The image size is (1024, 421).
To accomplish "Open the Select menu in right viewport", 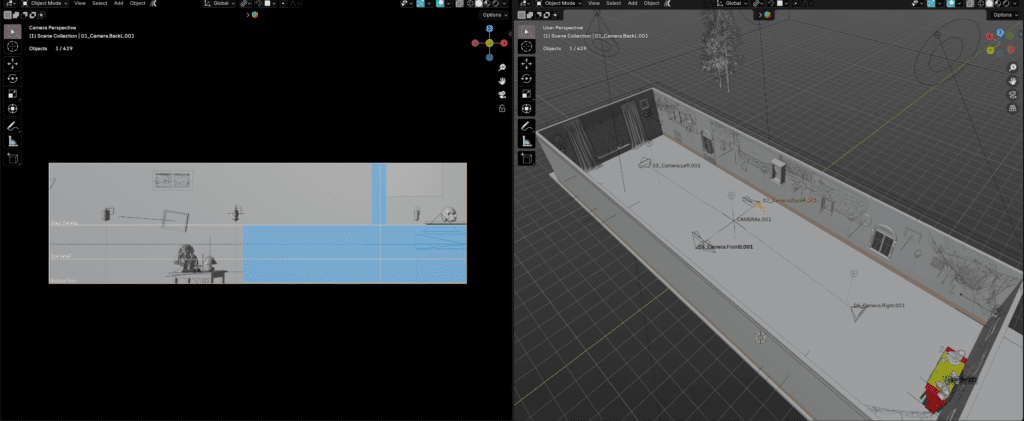I will click(x=611, y=4).
